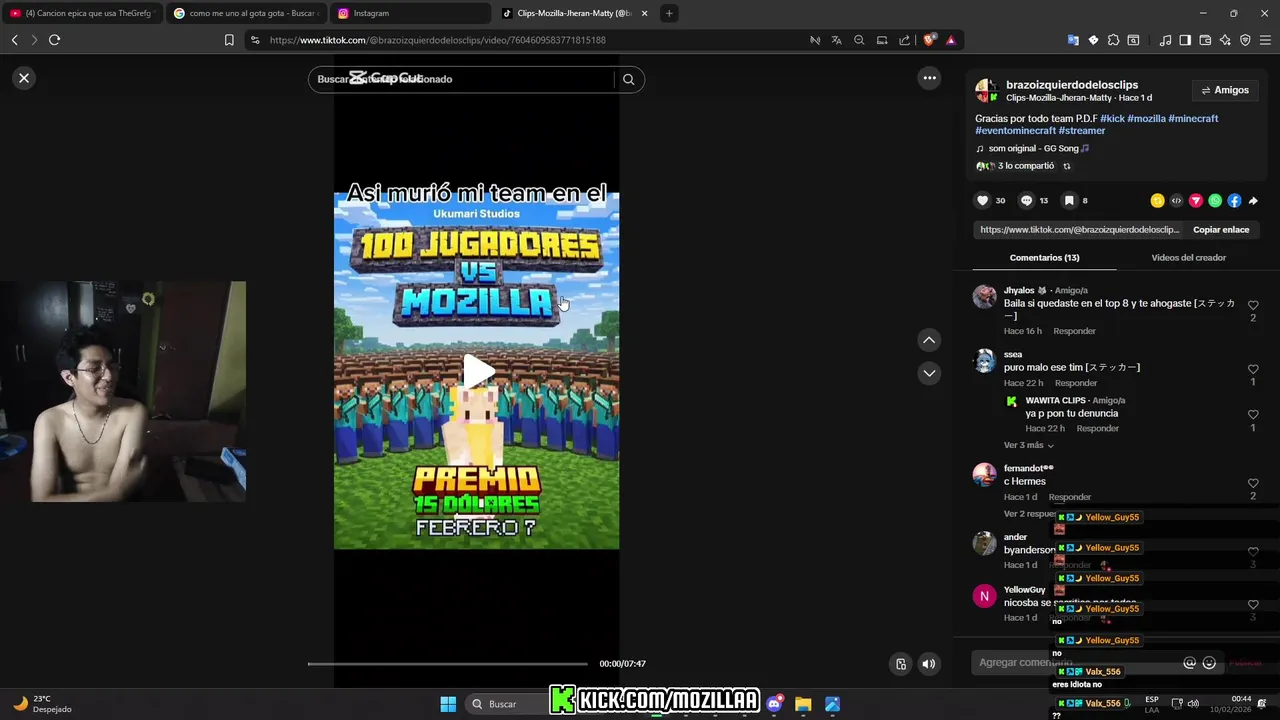Click the 3 lo compartió text
Image resolution: width=1280 pixels, height=720 pixels.
point(1026,166)
